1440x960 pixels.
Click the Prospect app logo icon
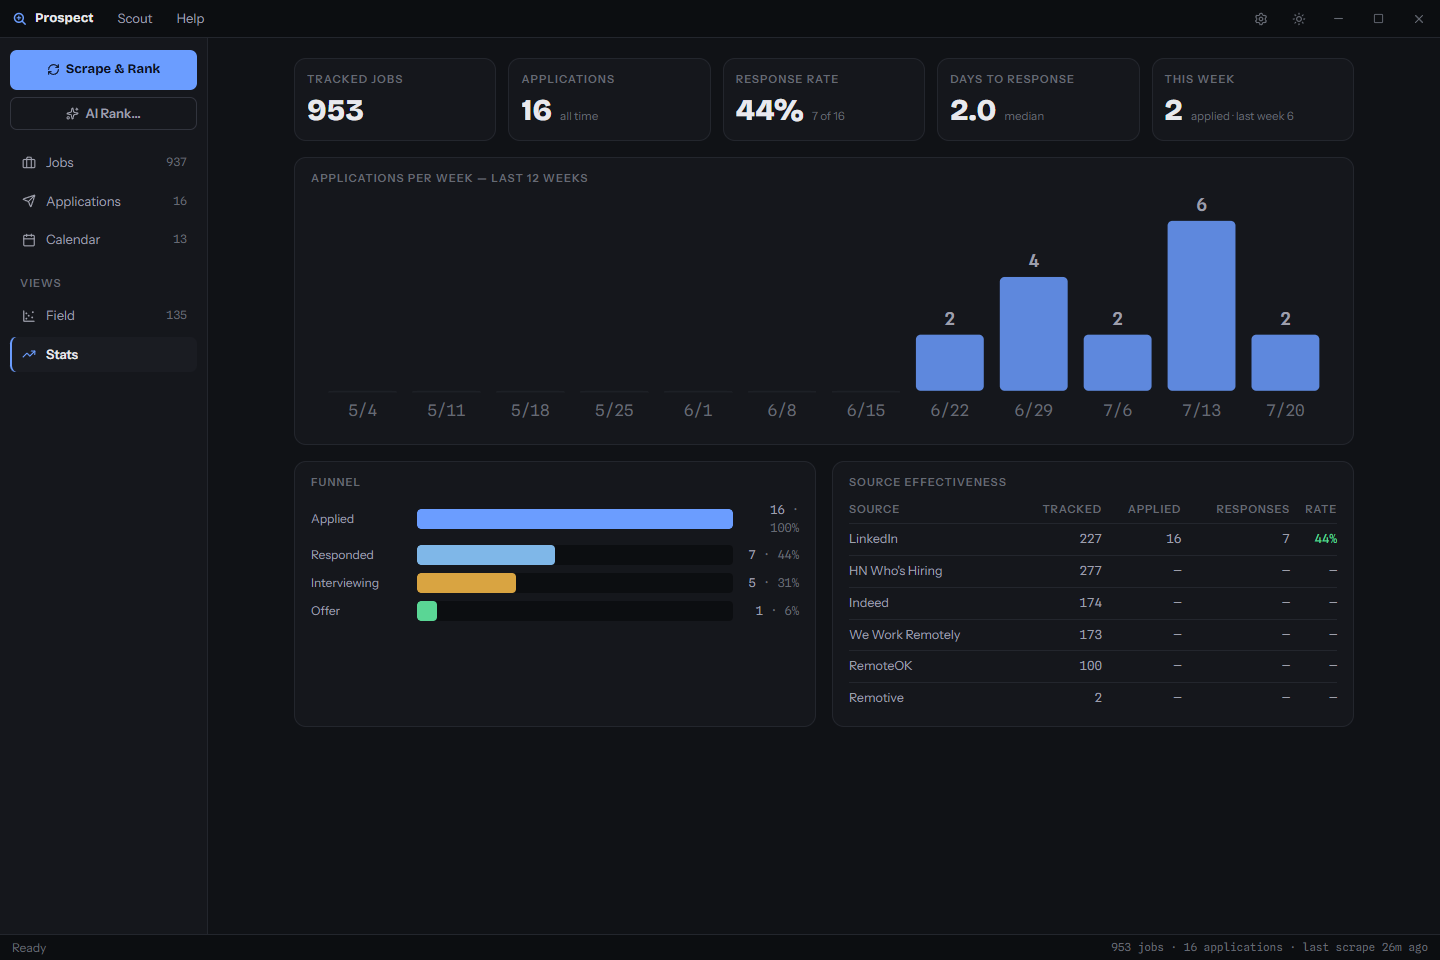click(19, 18)
